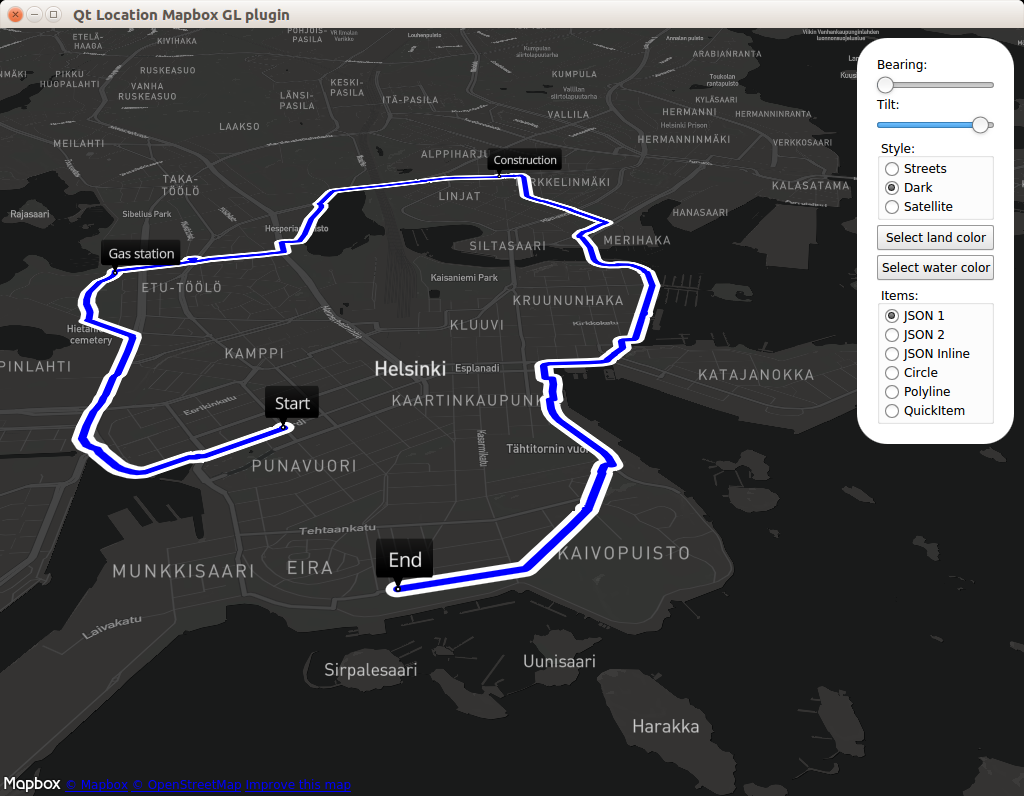Click the middle of the Bearing slider track

click(935, 85)
